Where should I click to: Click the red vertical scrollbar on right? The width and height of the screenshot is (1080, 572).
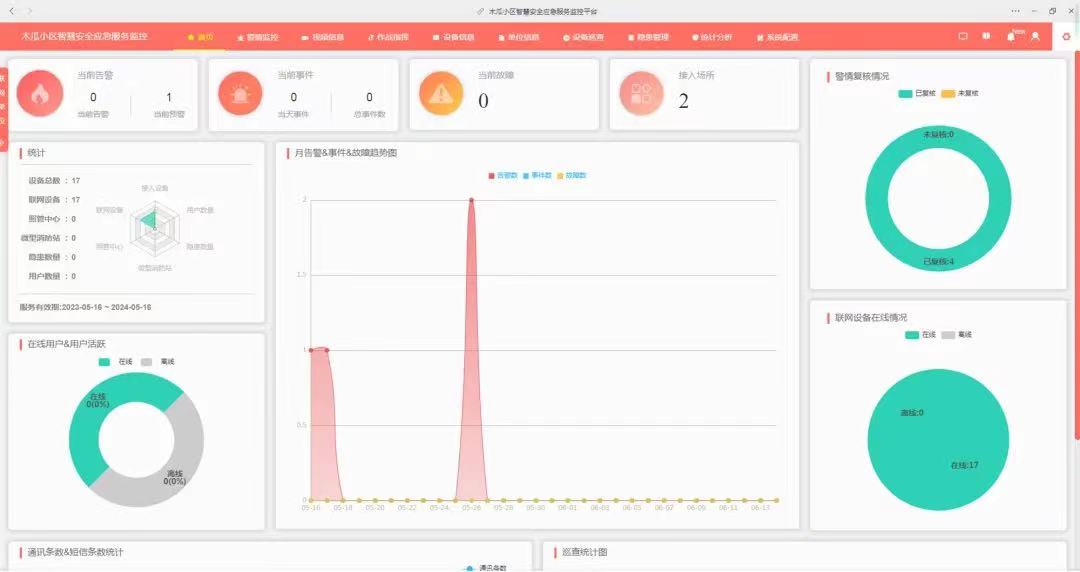click(1076, 250)
